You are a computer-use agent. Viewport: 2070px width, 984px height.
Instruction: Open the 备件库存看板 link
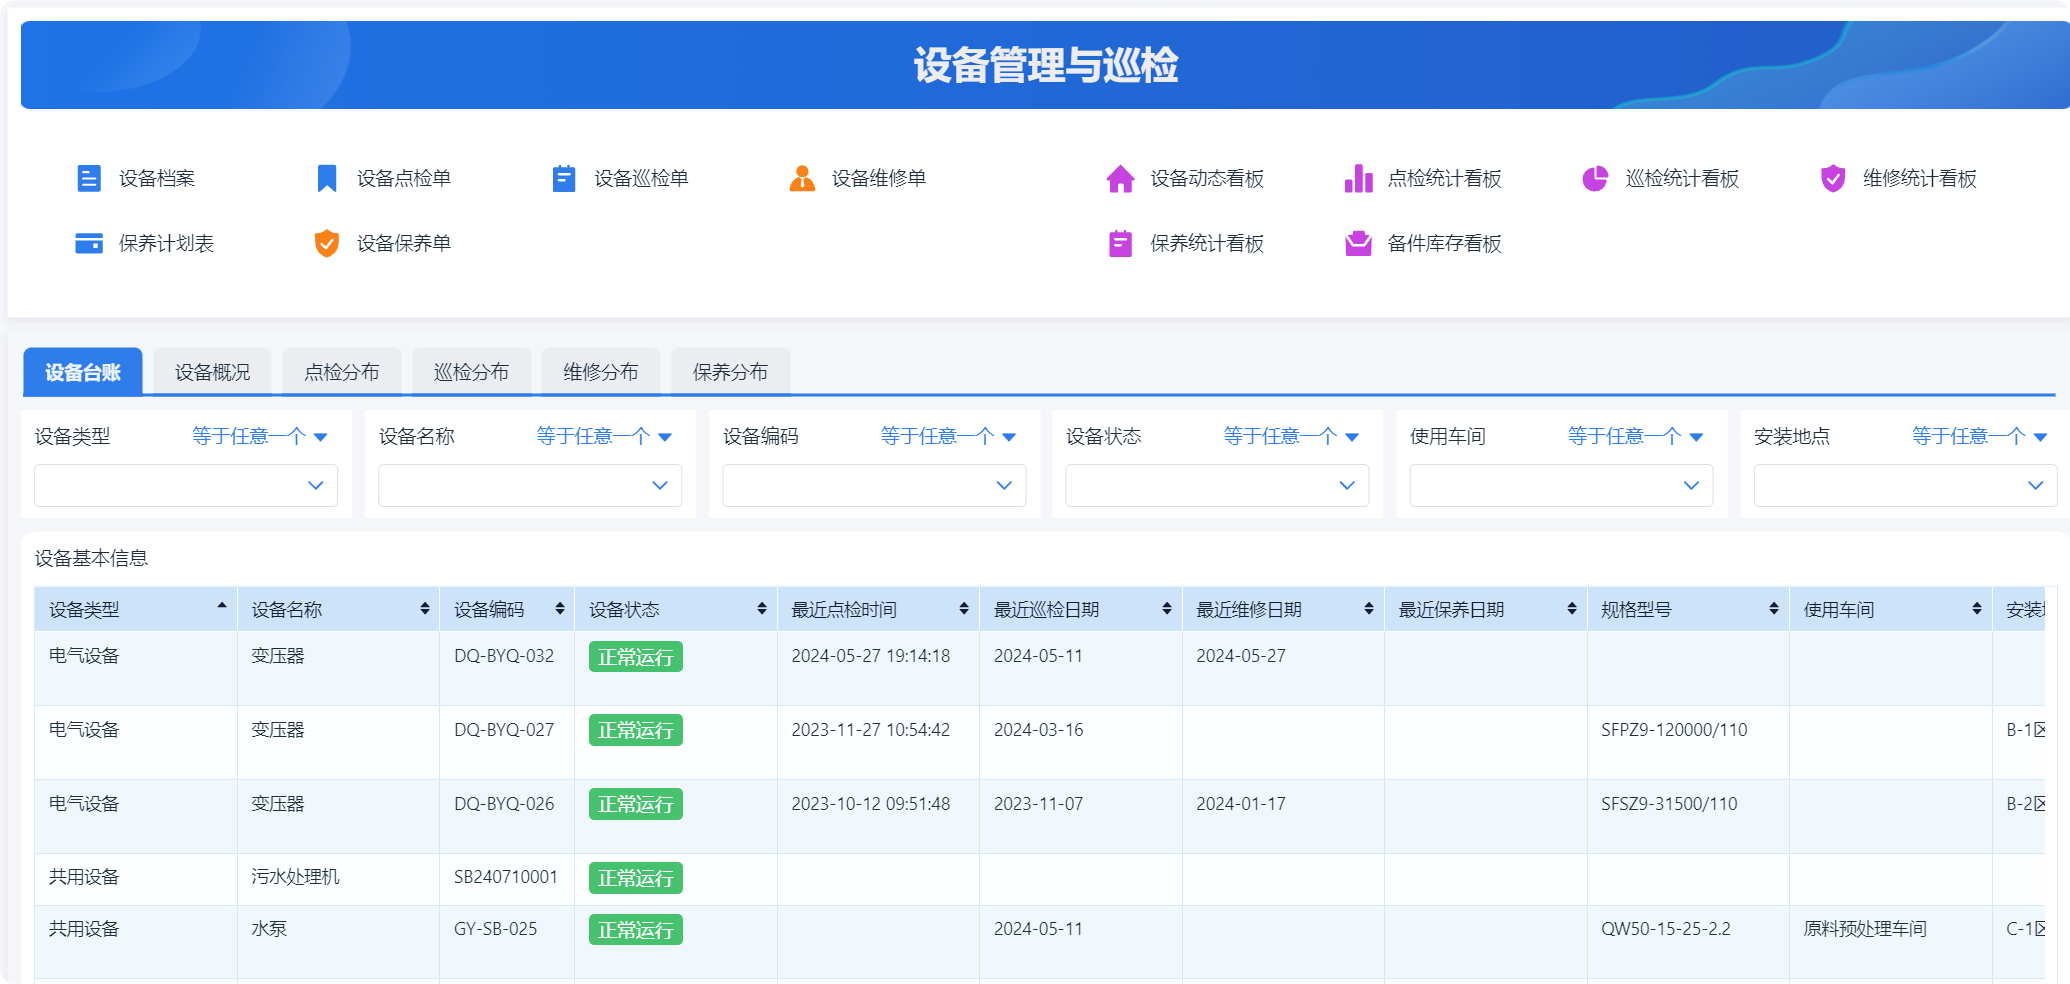pyautogui.click(x=1444, y=243)
